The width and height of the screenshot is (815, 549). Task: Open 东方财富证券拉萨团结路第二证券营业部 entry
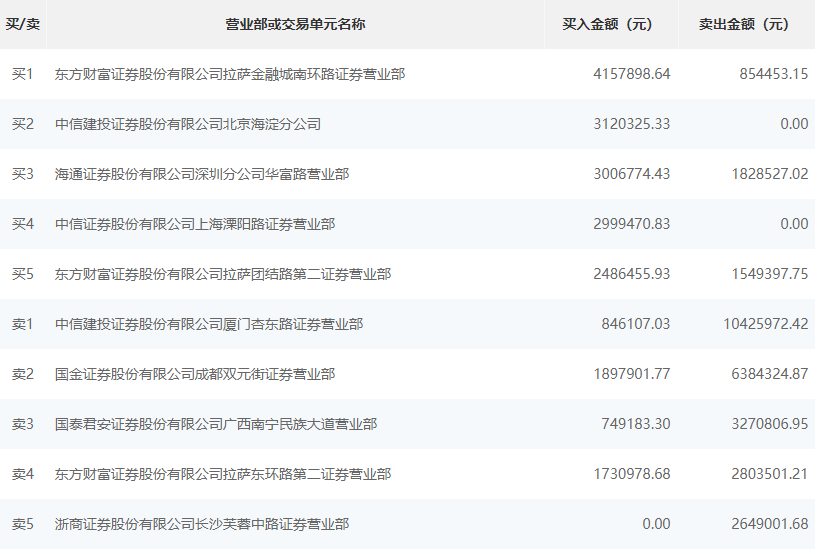pyautogui.click(x=223, y=273)
